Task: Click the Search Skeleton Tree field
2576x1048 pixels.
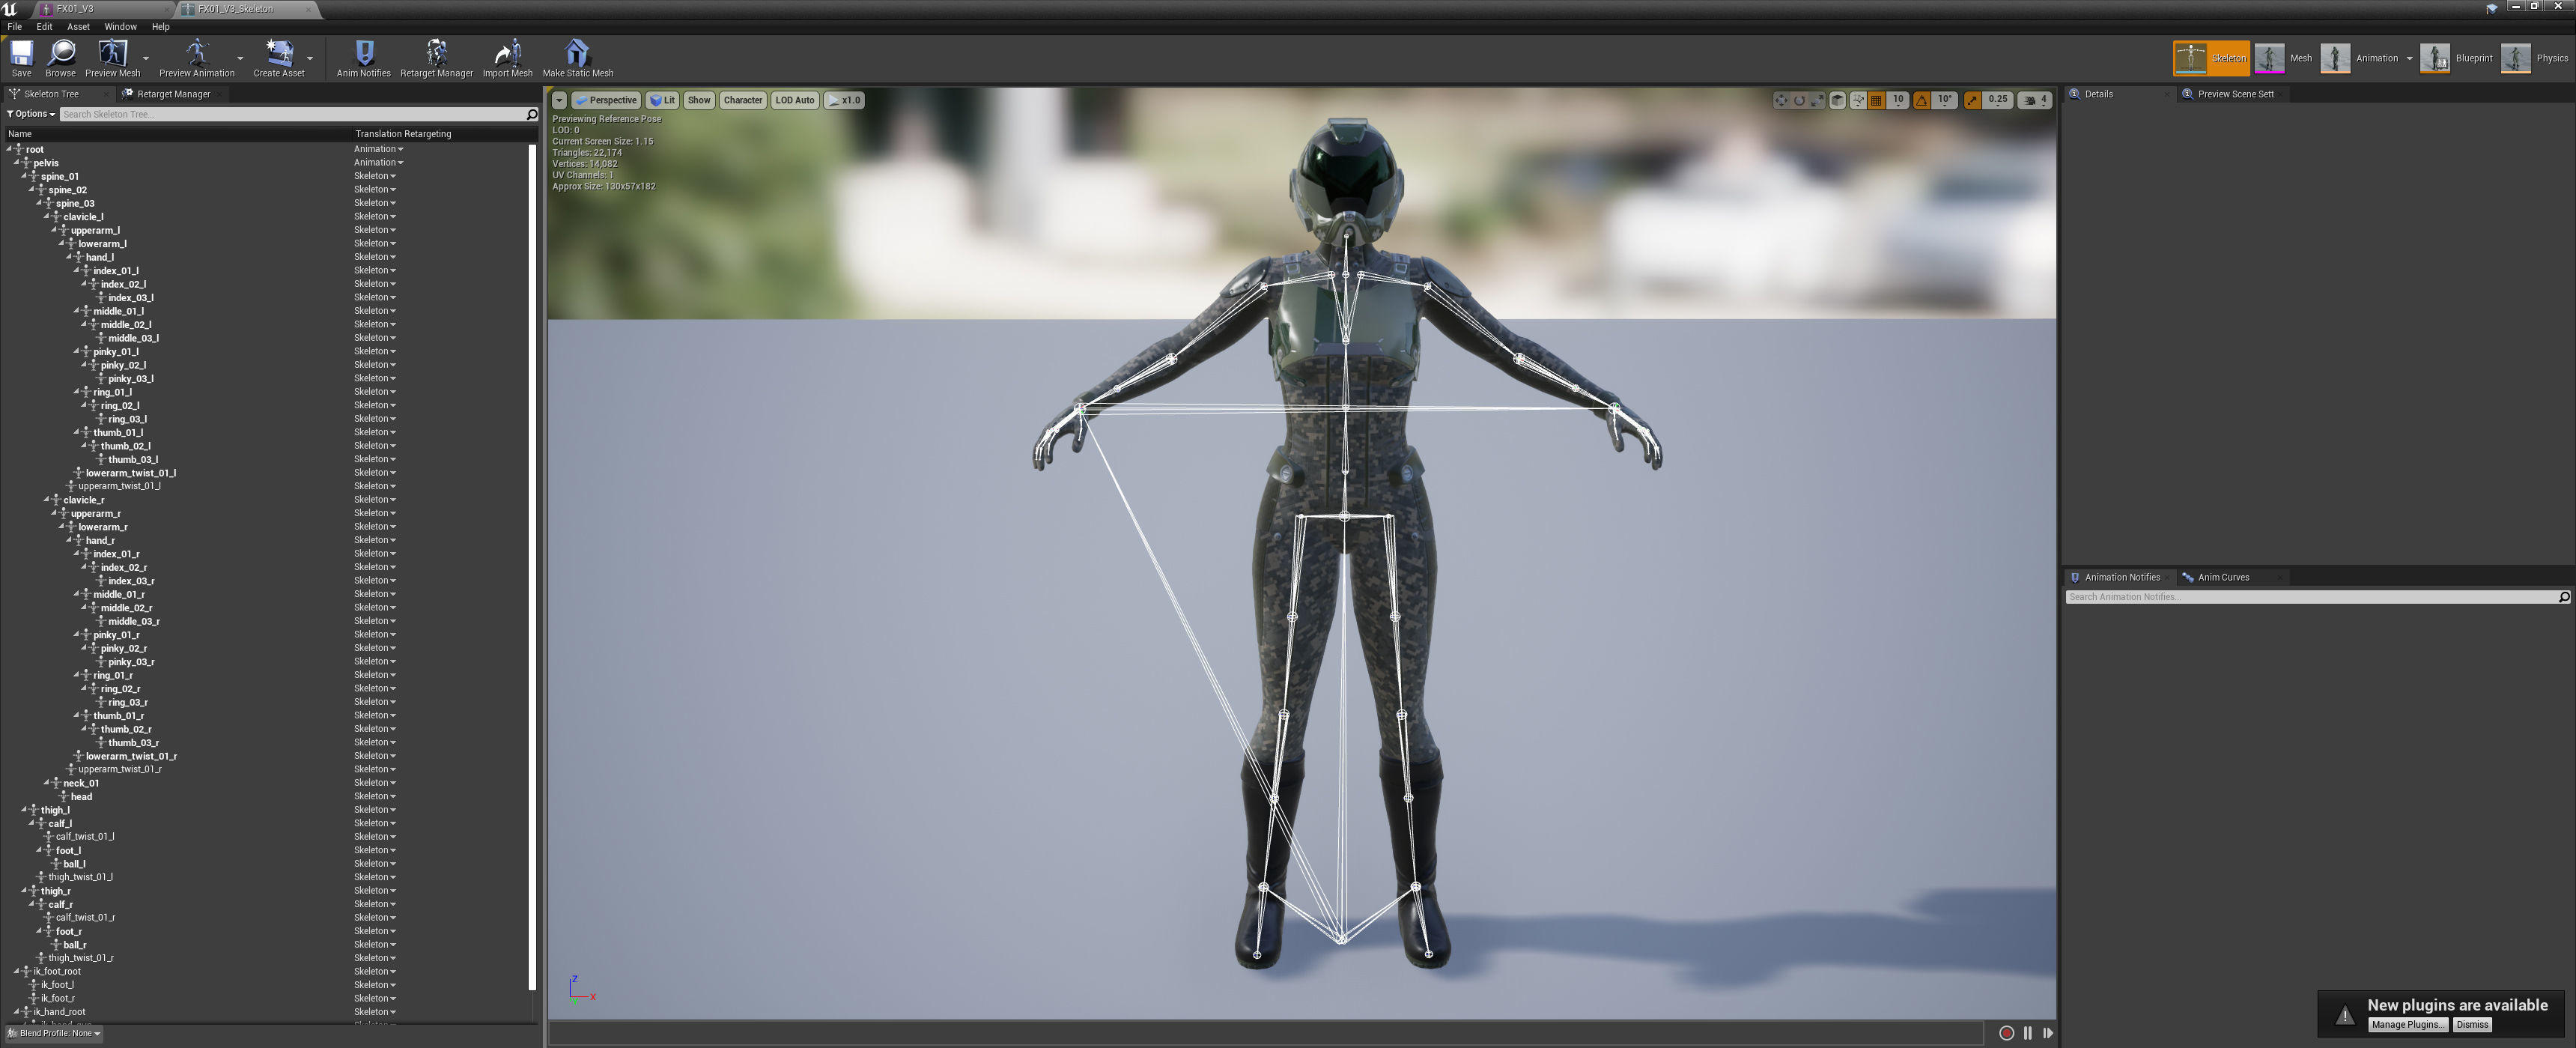Action: (x=290, y=114)
